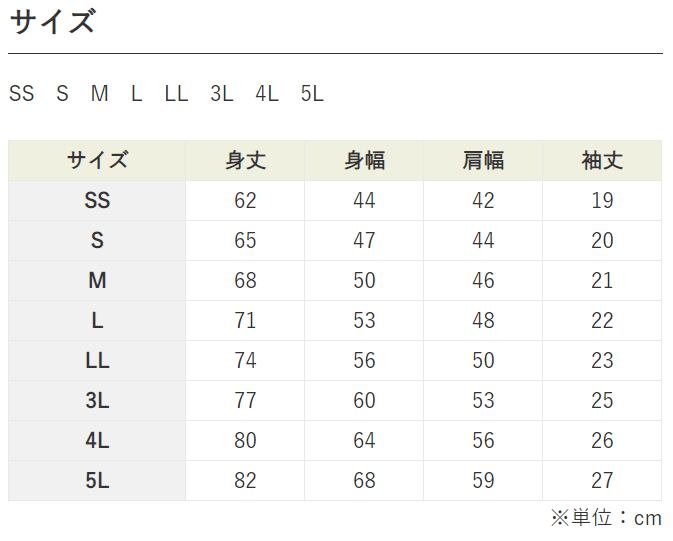Image resolution: width=673 pixels, height=541 pixels.
Task: Pick the LL size link above table
Action: [176, 94]
